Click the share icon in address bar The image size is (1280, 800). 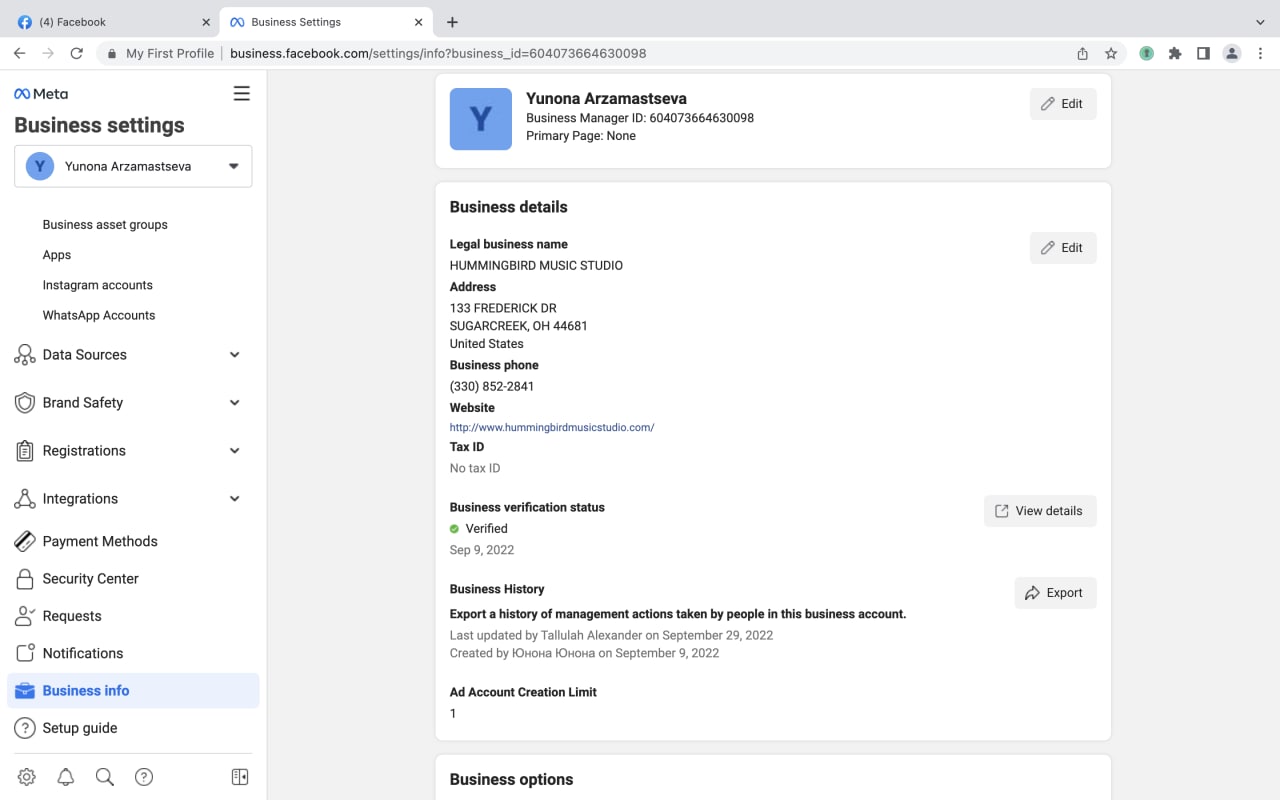(x=1083, y=53)
